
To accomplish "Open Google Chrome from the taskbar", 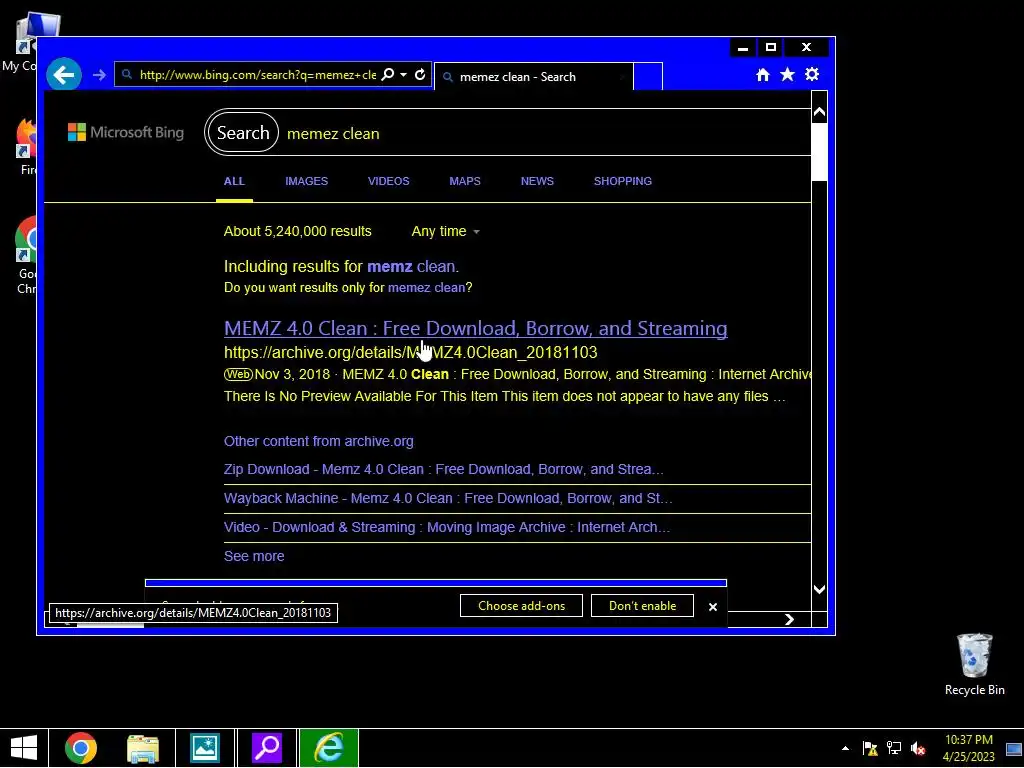I will coord(81,748).
